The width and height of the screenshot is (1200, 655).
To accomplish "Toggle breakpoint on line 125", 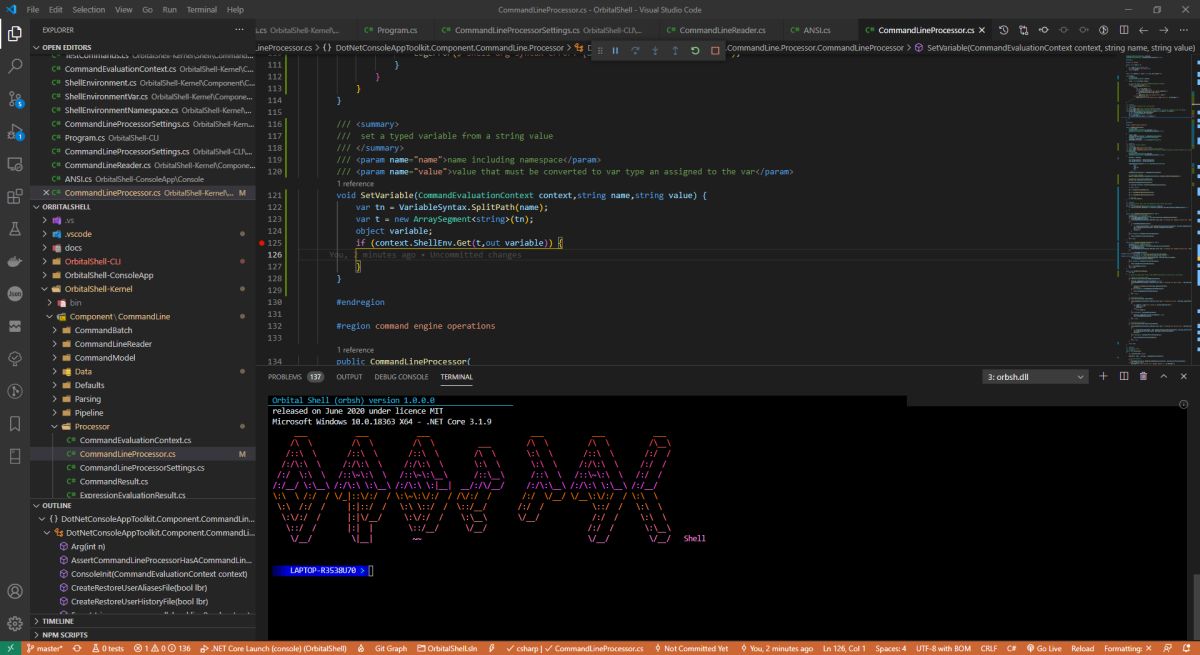I will (x=262, y=243).
